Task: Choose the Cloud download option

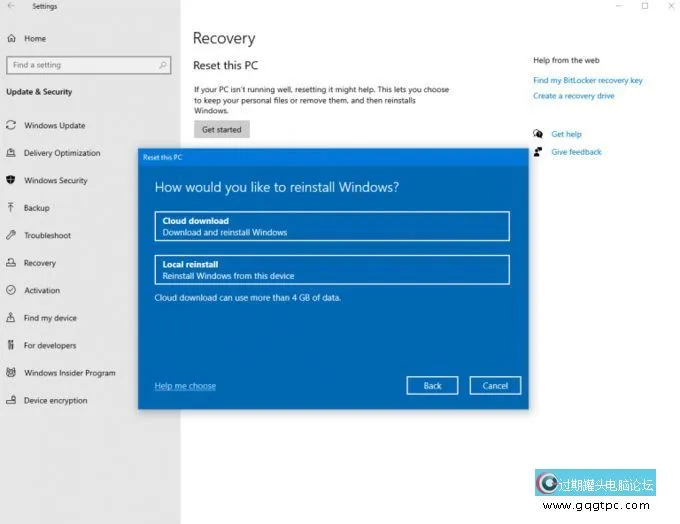Action: coord(331,226)
